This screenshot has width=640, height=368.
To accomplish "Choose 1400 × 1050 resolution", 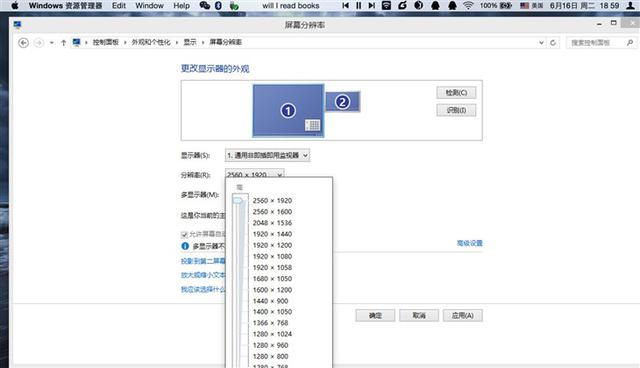I will coord(272,312).
